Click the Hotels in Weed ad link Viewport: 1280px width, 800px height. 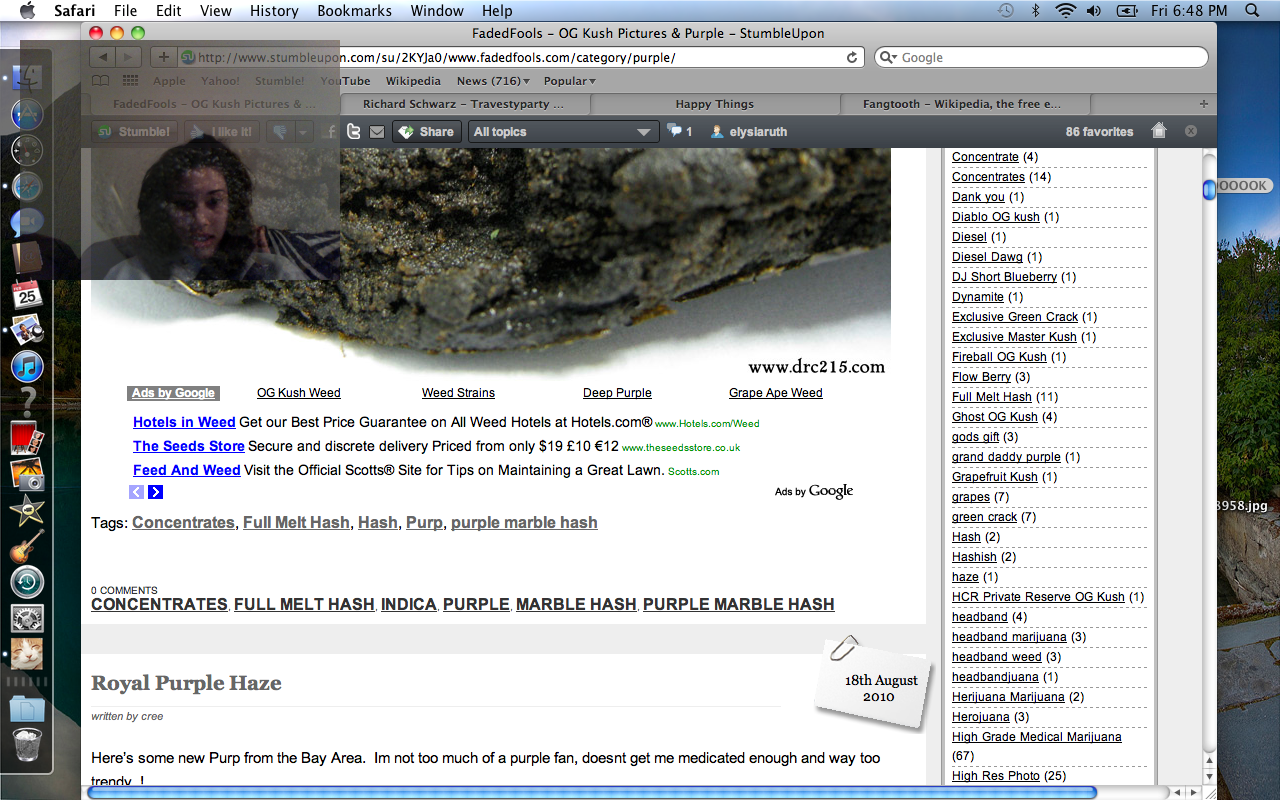click(184, 422)
